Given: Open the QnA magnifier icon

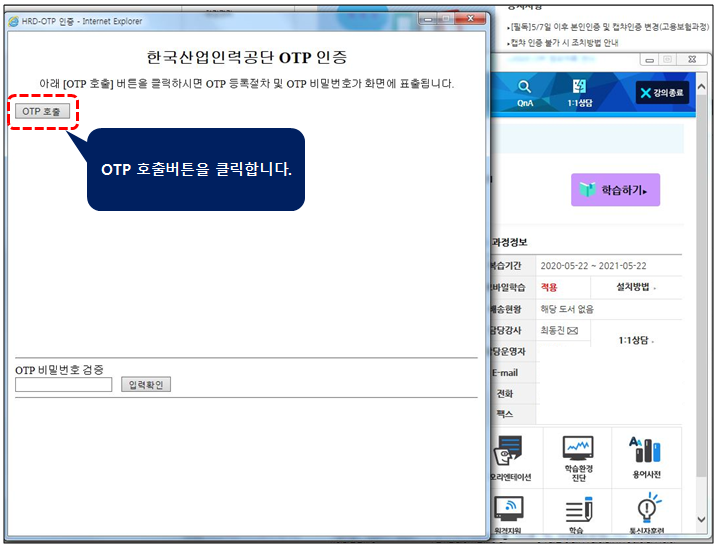Looking at the screenshot, I should click(x=525, y=90).
